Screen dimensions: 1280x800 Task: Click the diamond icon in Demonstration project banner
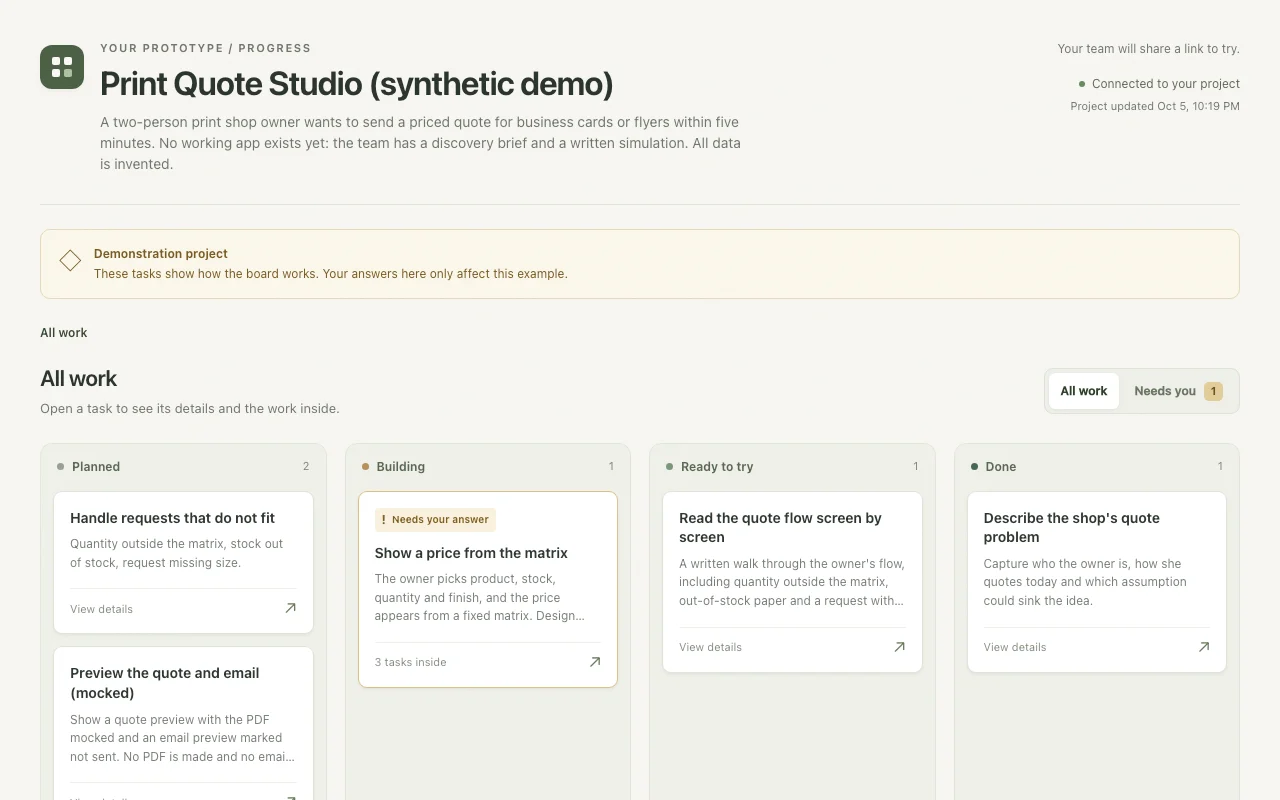[70, 261]
